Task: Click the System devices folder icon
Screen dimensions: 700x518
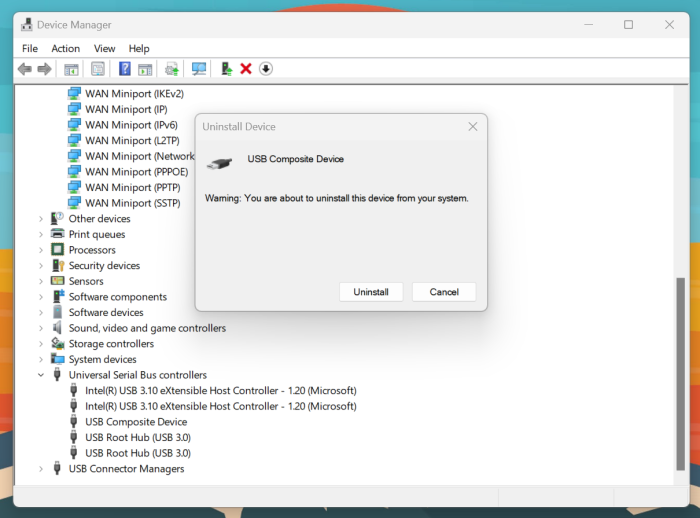Action: coord(57,359)
